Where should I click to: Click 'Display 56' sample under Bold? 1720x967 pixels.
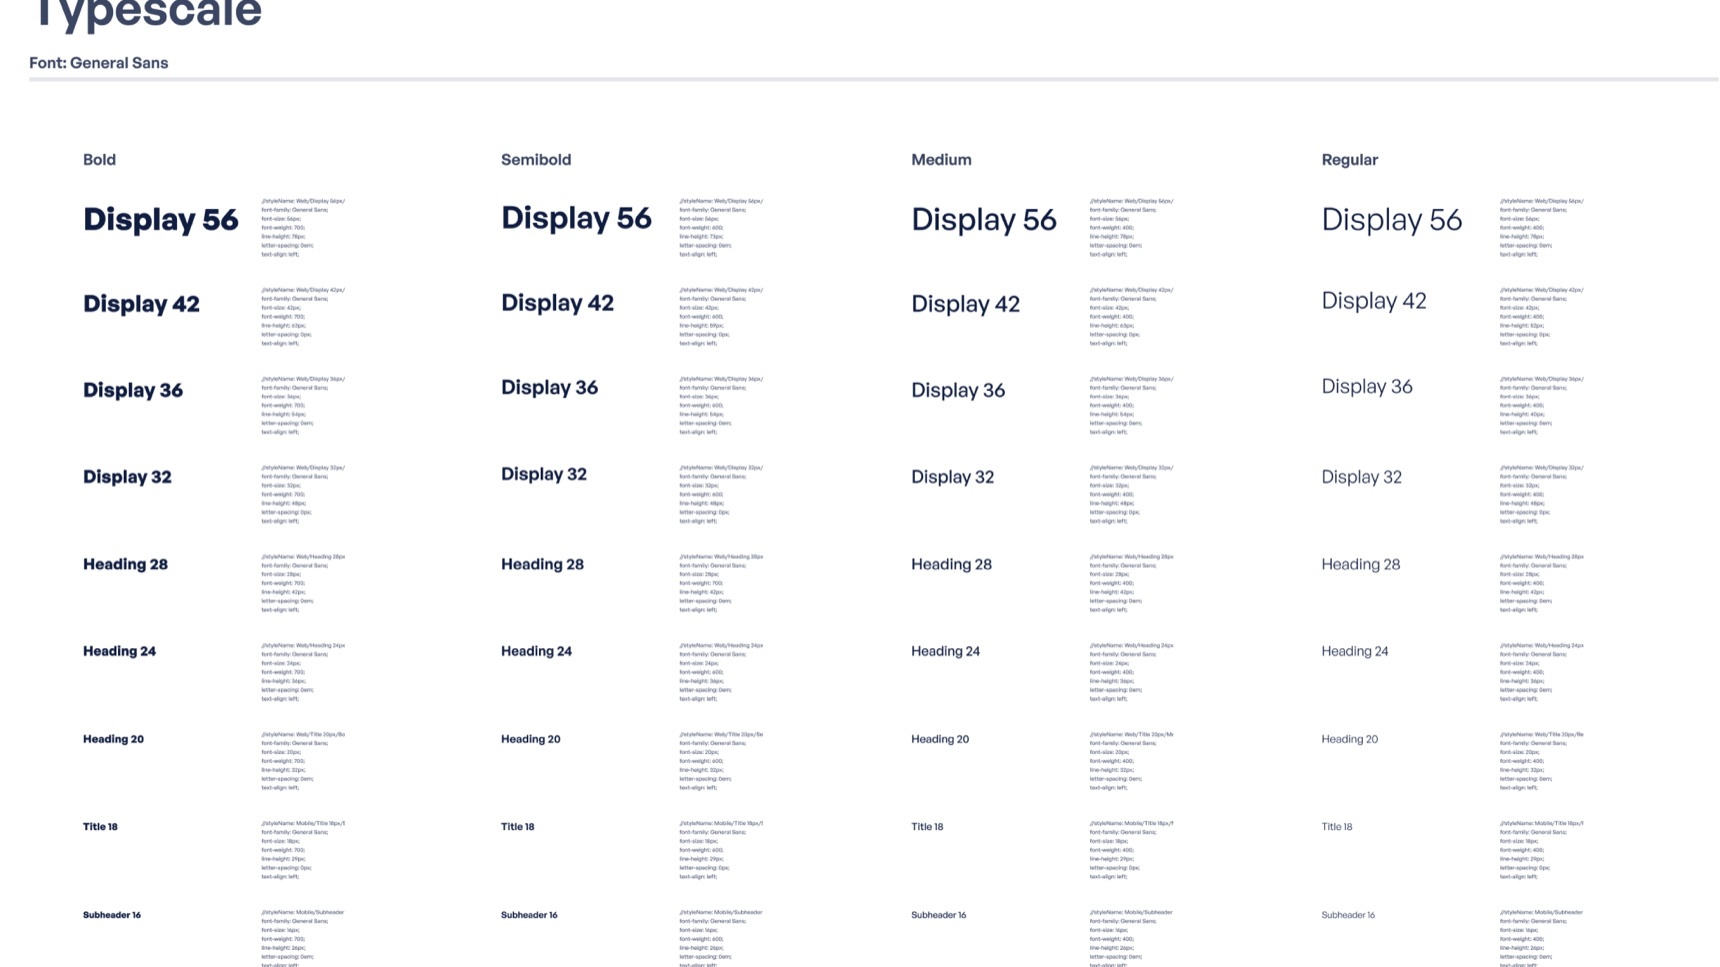click(x=161, y=220)
